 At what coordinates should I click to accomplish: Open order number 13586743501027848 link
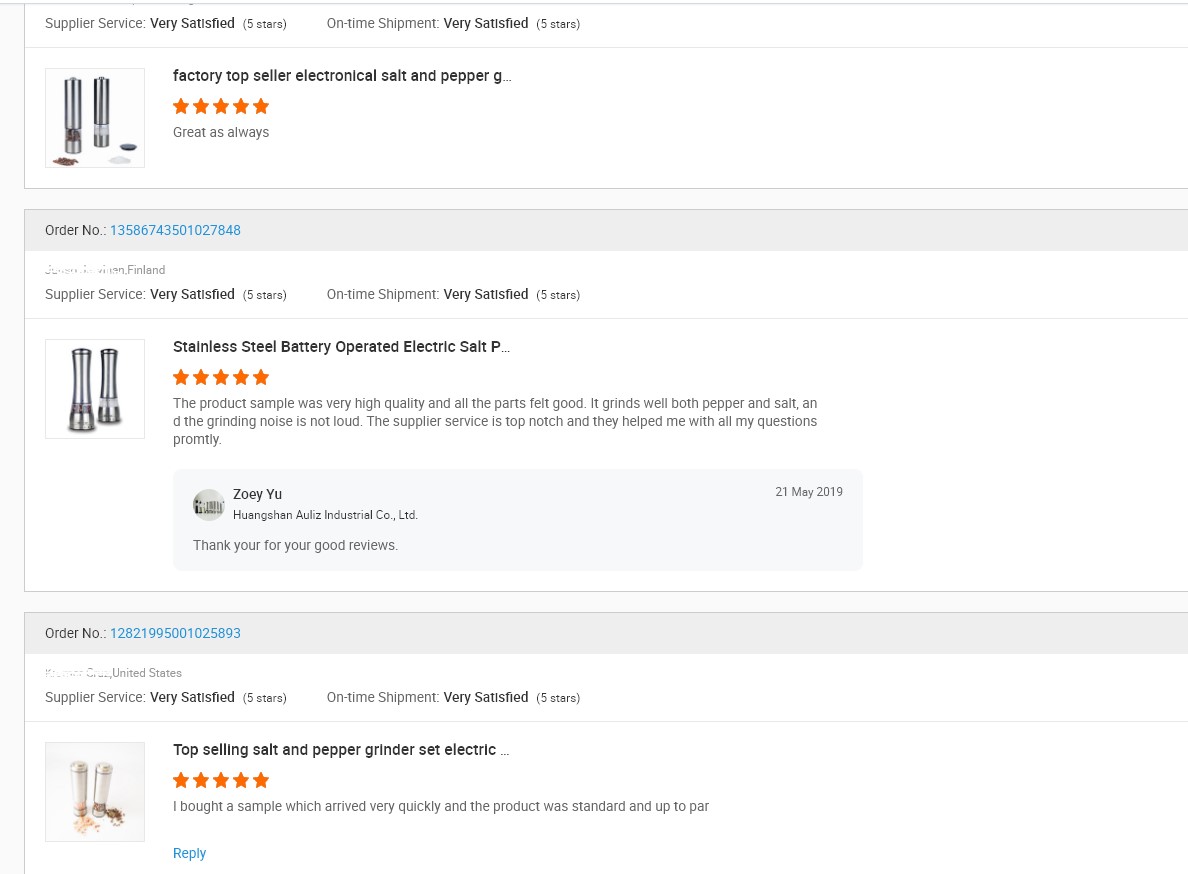(x=175, y=230)
